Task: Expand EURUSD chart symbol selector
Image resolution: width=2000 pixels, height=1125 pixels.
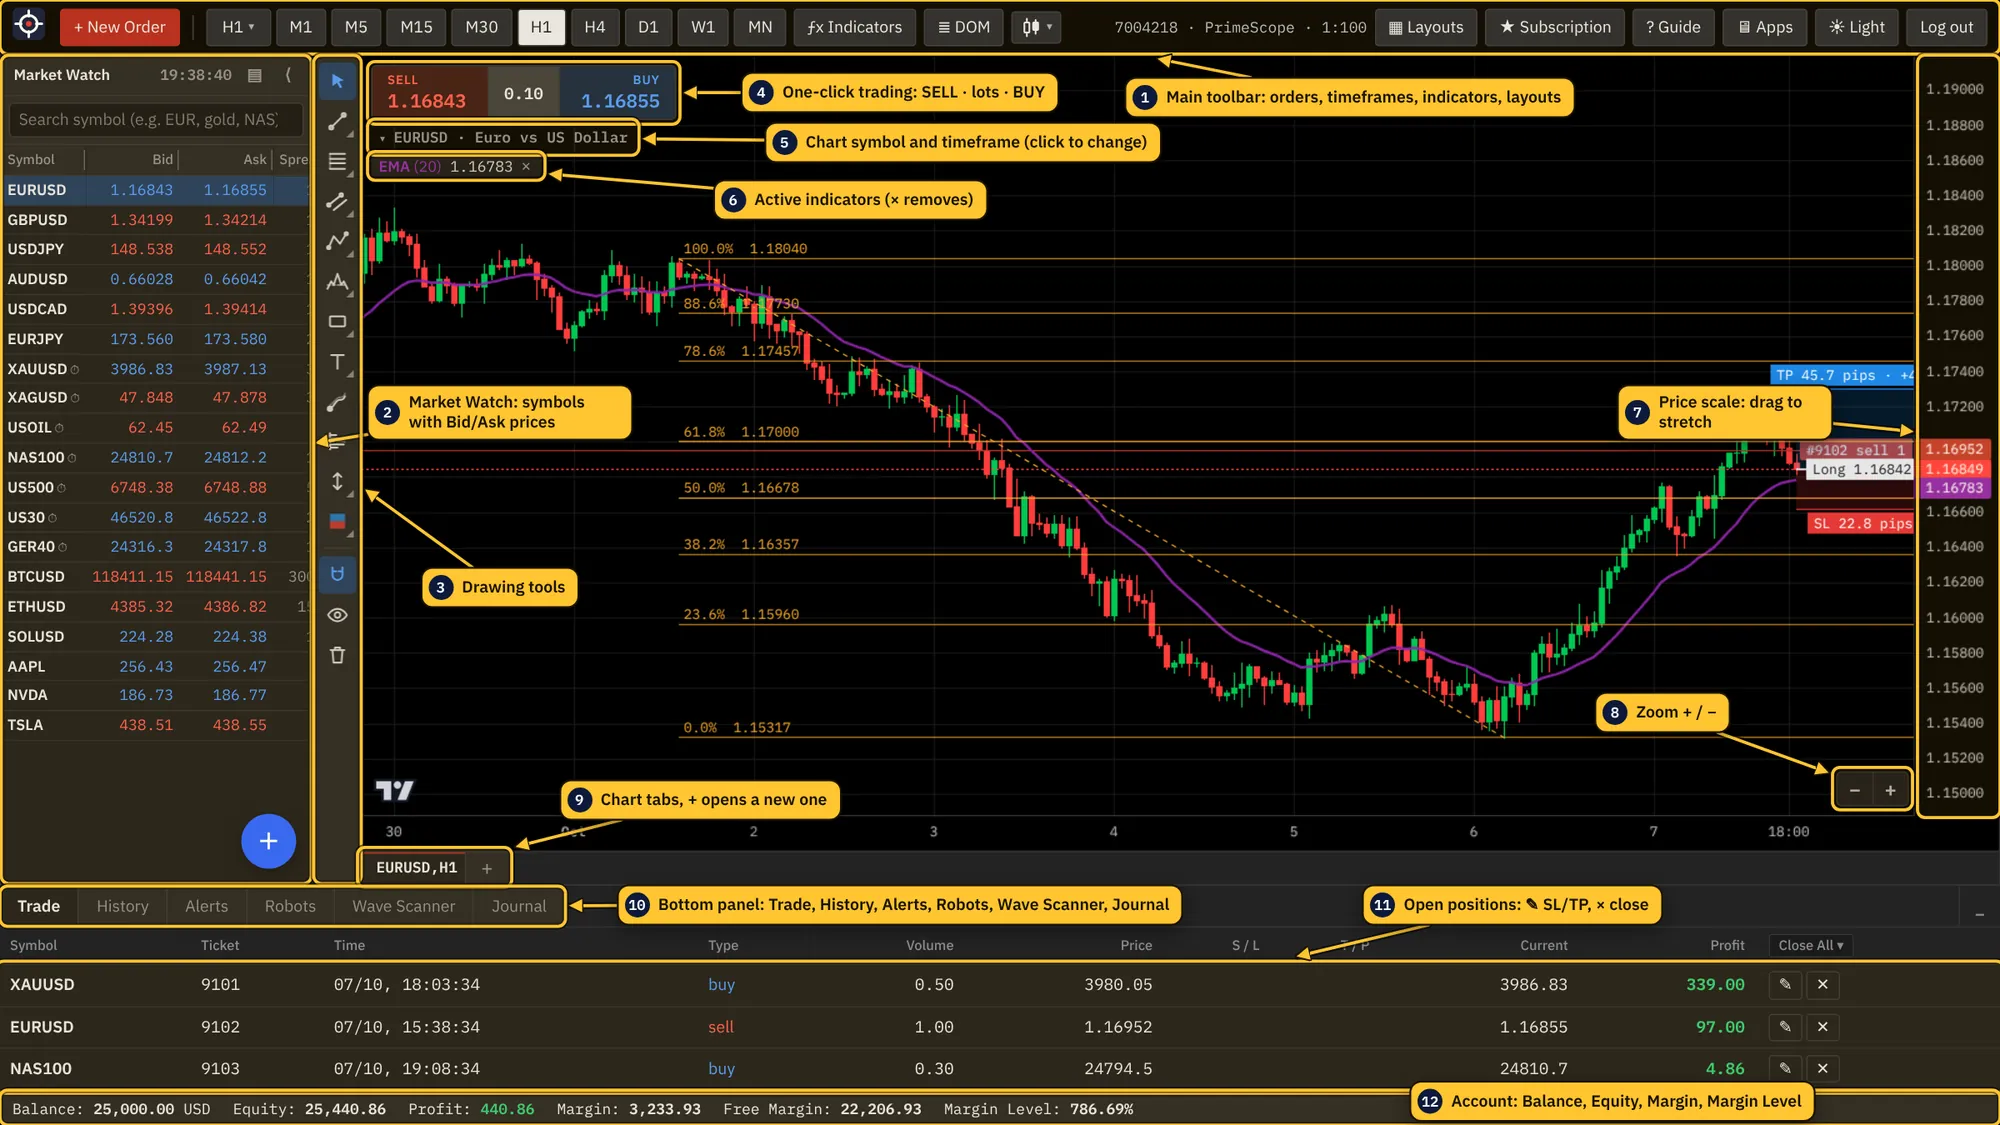Action: (x=503, y=137)
